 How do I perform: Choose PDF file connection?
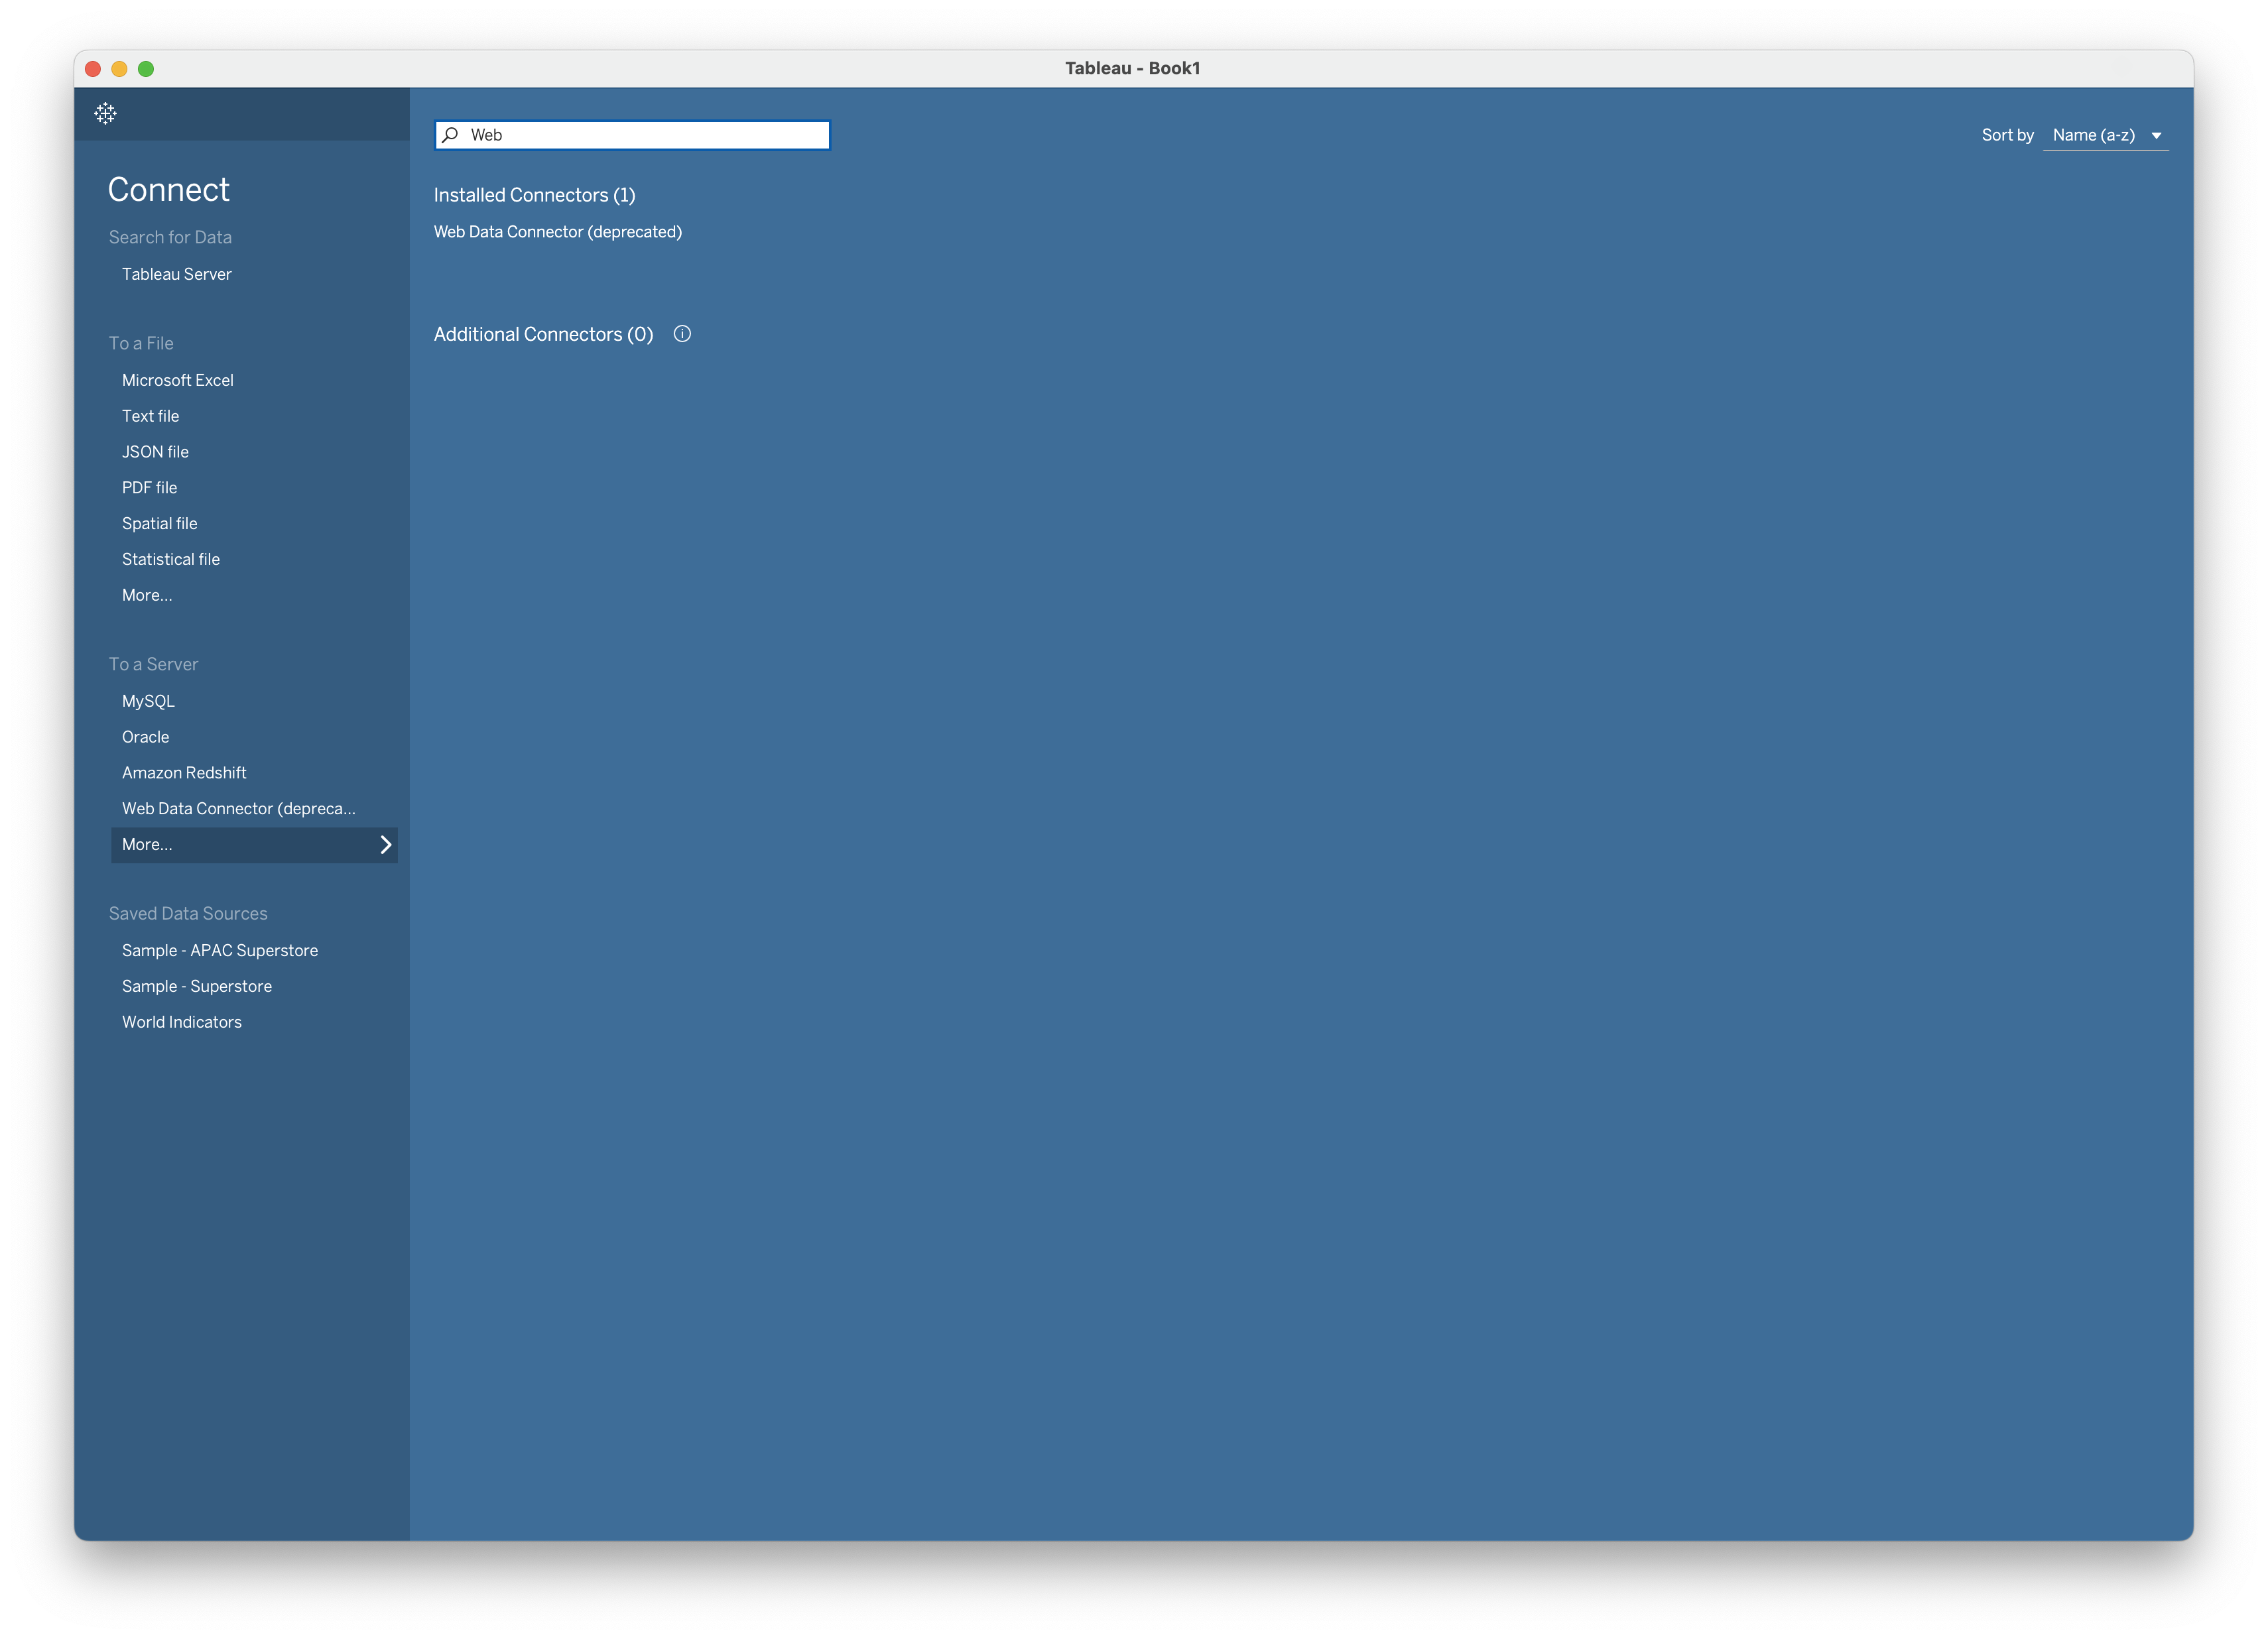[x=149, y=488]
